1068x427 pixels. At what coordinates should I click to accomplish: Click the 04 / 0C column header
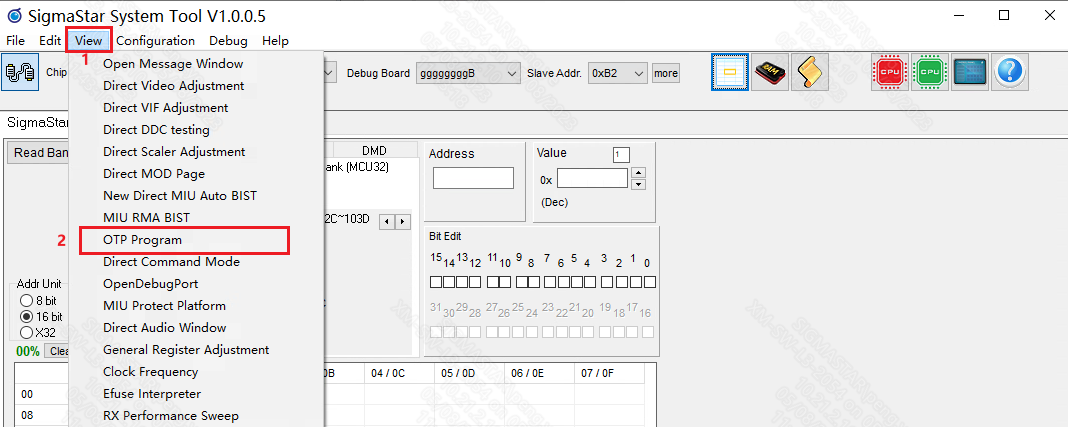[x=399, y=373]
